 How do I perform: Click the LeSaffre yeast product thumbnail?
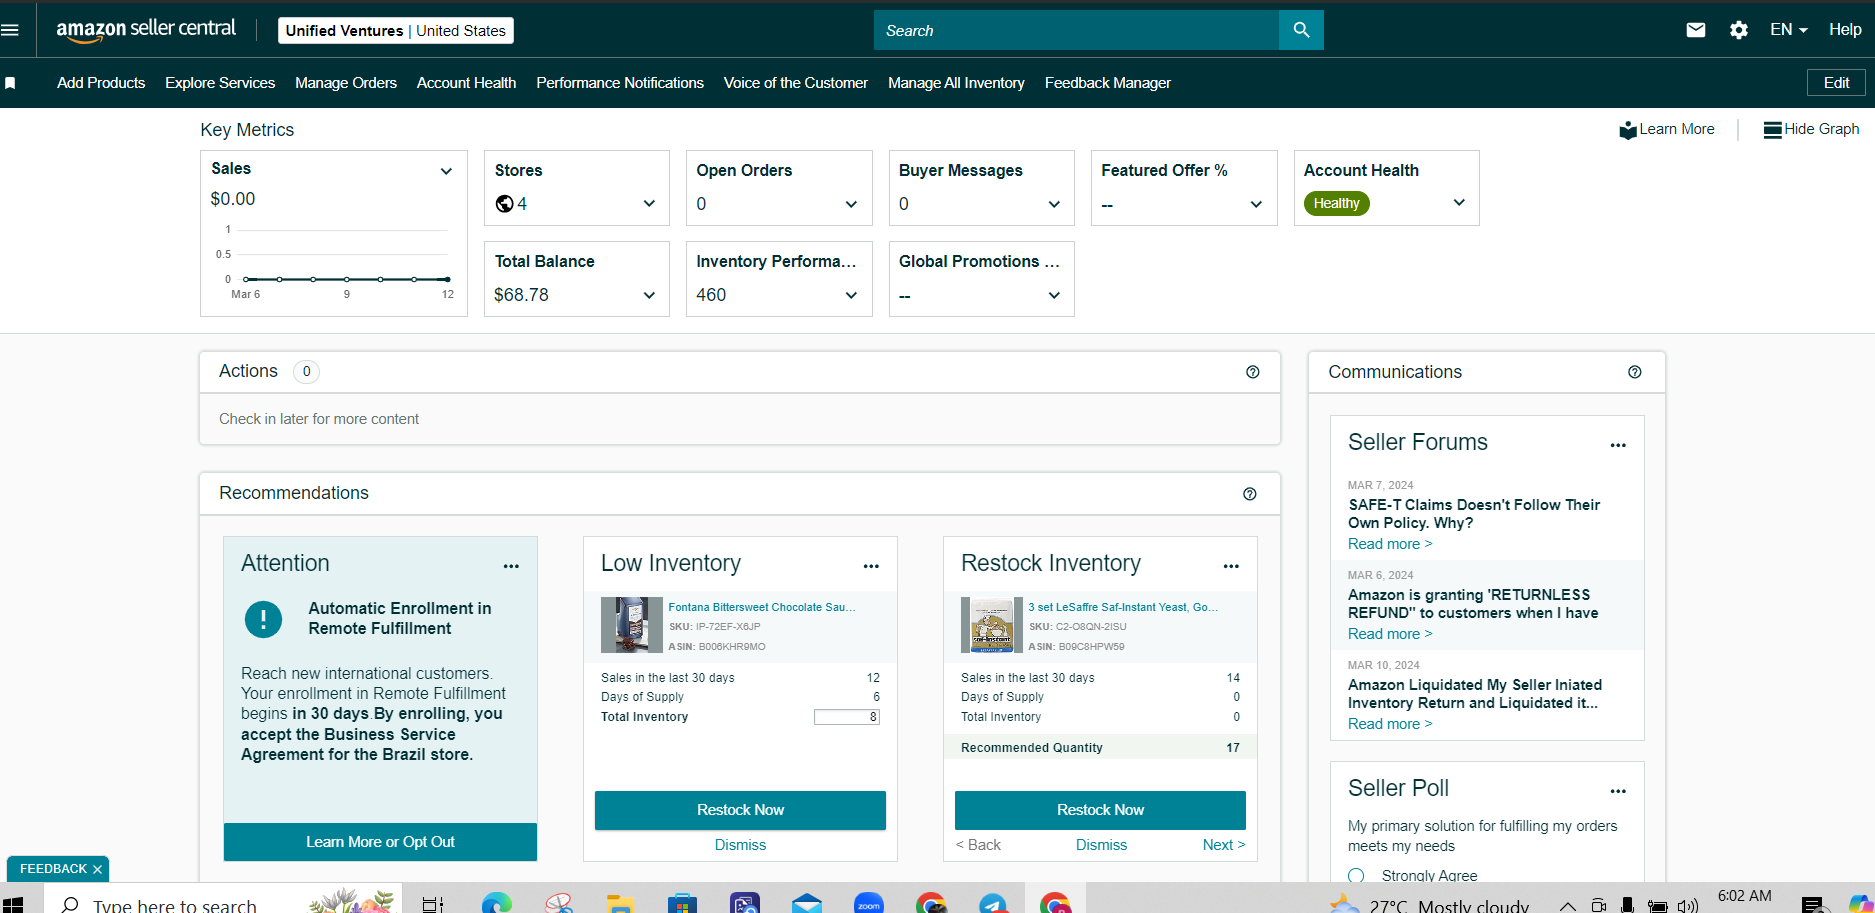(x=992, y=625)
